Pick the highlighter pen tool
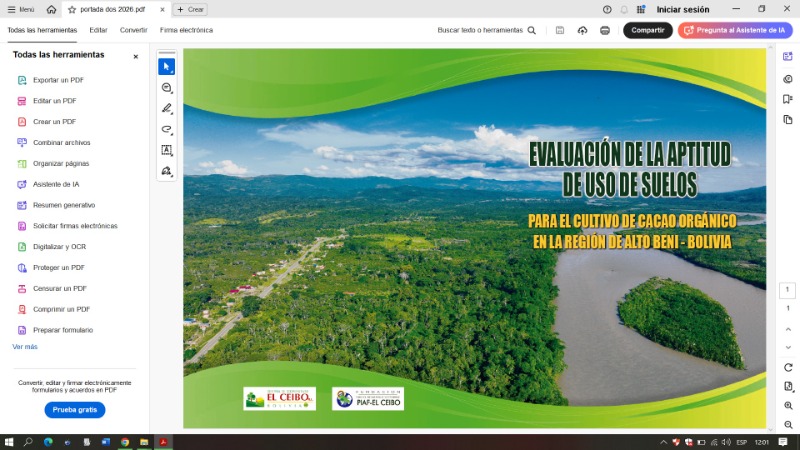 coord(166,109)
